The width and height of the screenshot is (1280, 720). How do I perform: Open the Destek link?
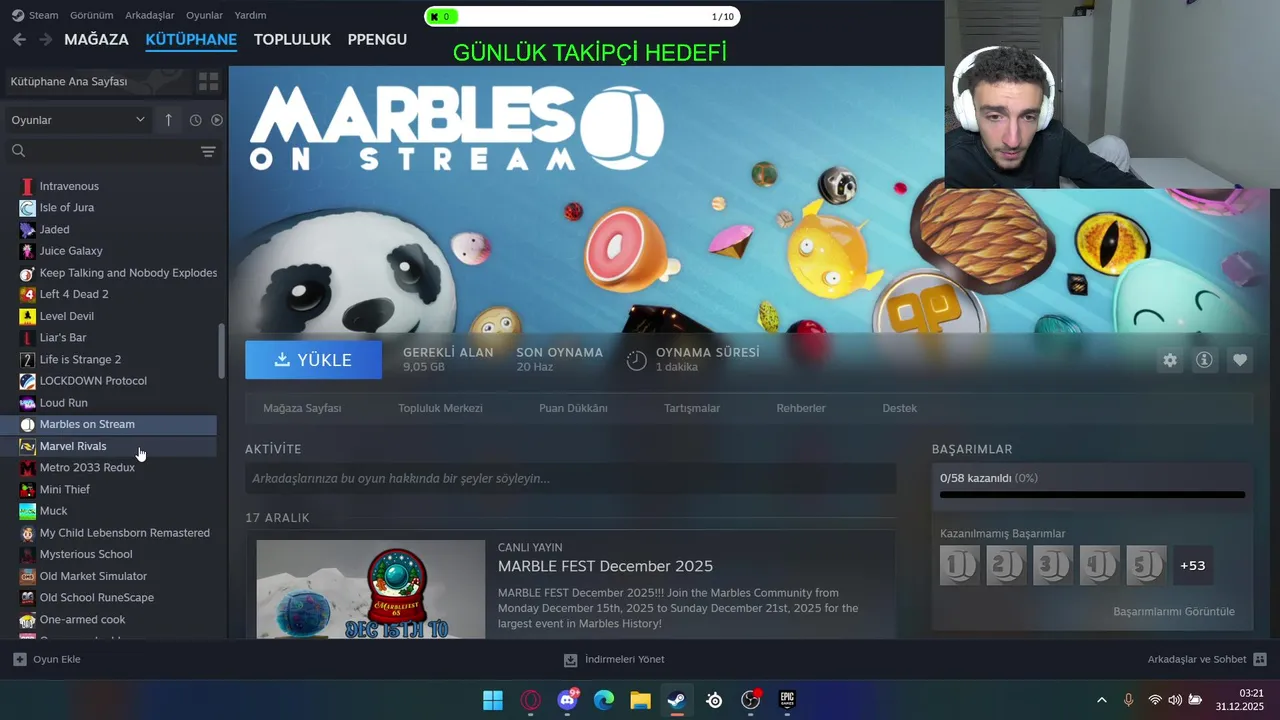(x=899, y=408)
